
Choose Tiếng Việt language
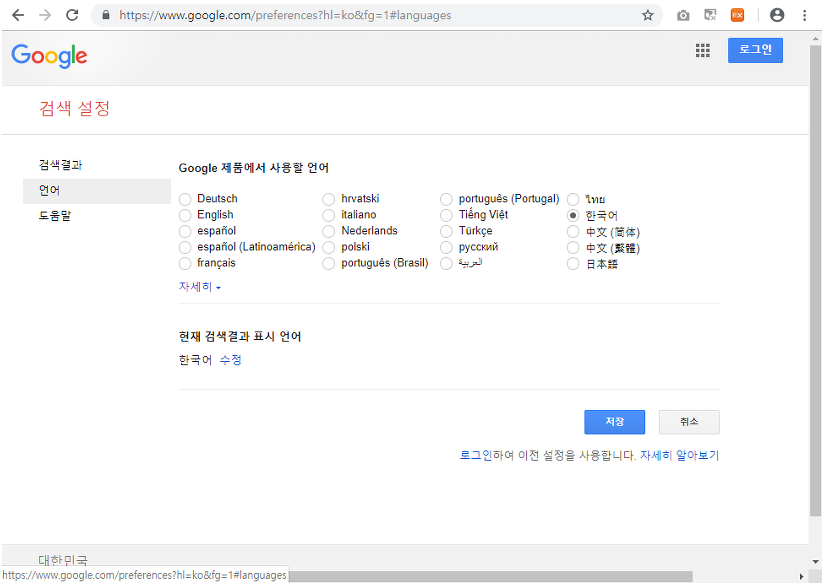click(446, 215)
